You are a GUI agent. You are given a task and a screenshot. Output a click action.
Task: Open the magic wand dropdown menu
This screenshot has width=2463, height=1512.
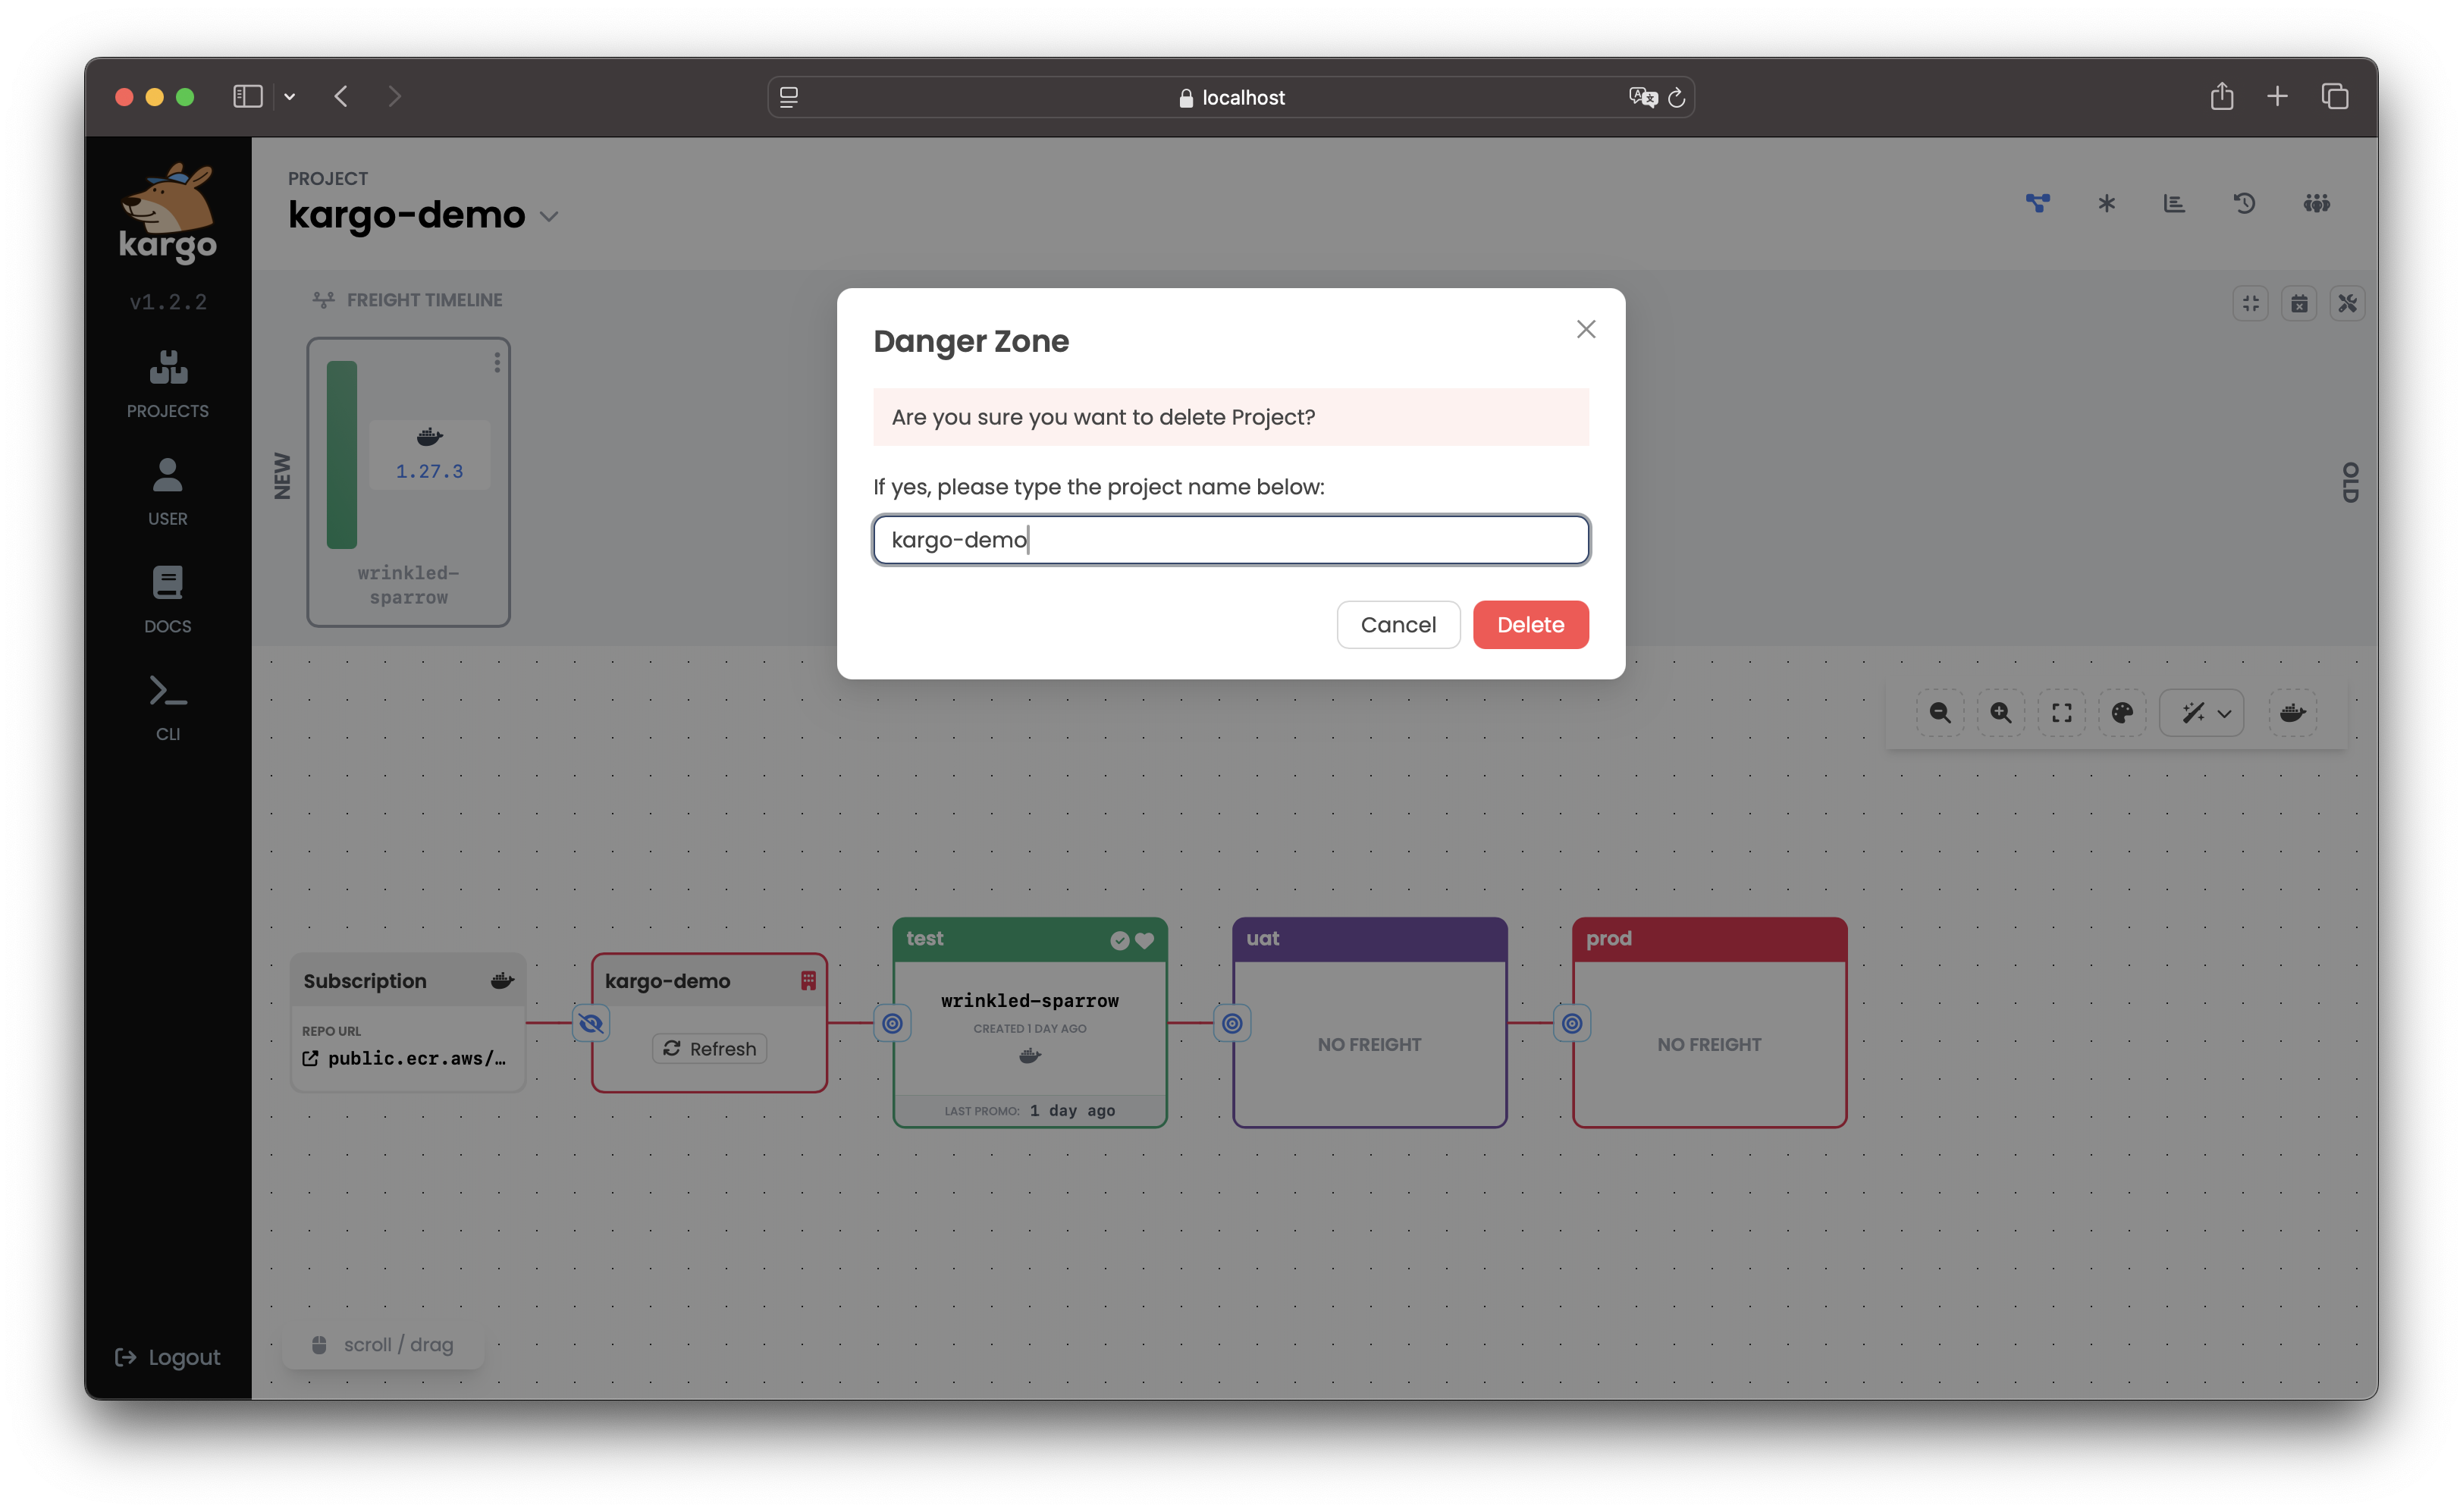point(2202,712)
